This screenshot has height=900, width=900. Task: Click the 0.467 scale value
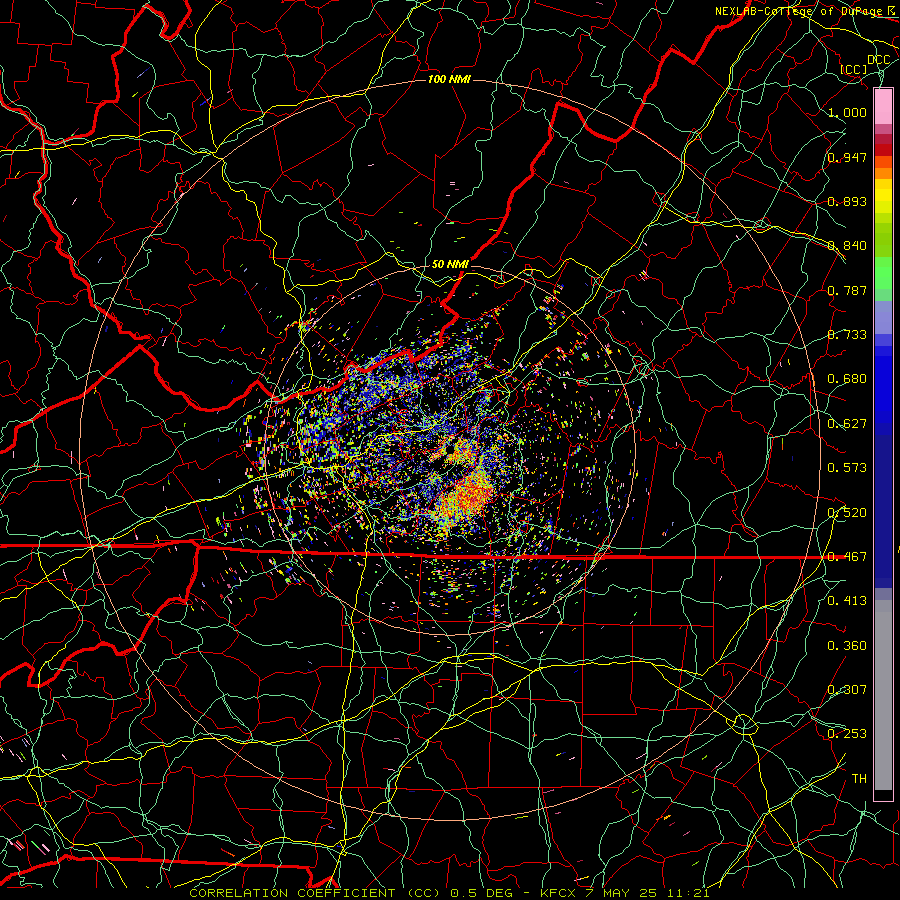(x=847, y=557)
